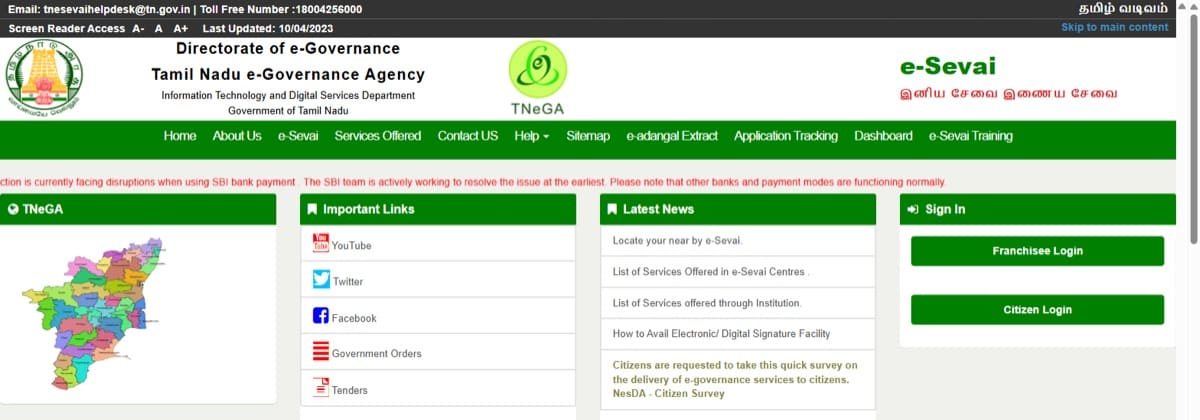Click the Facebook logo icon

click(x=321, y=315)
